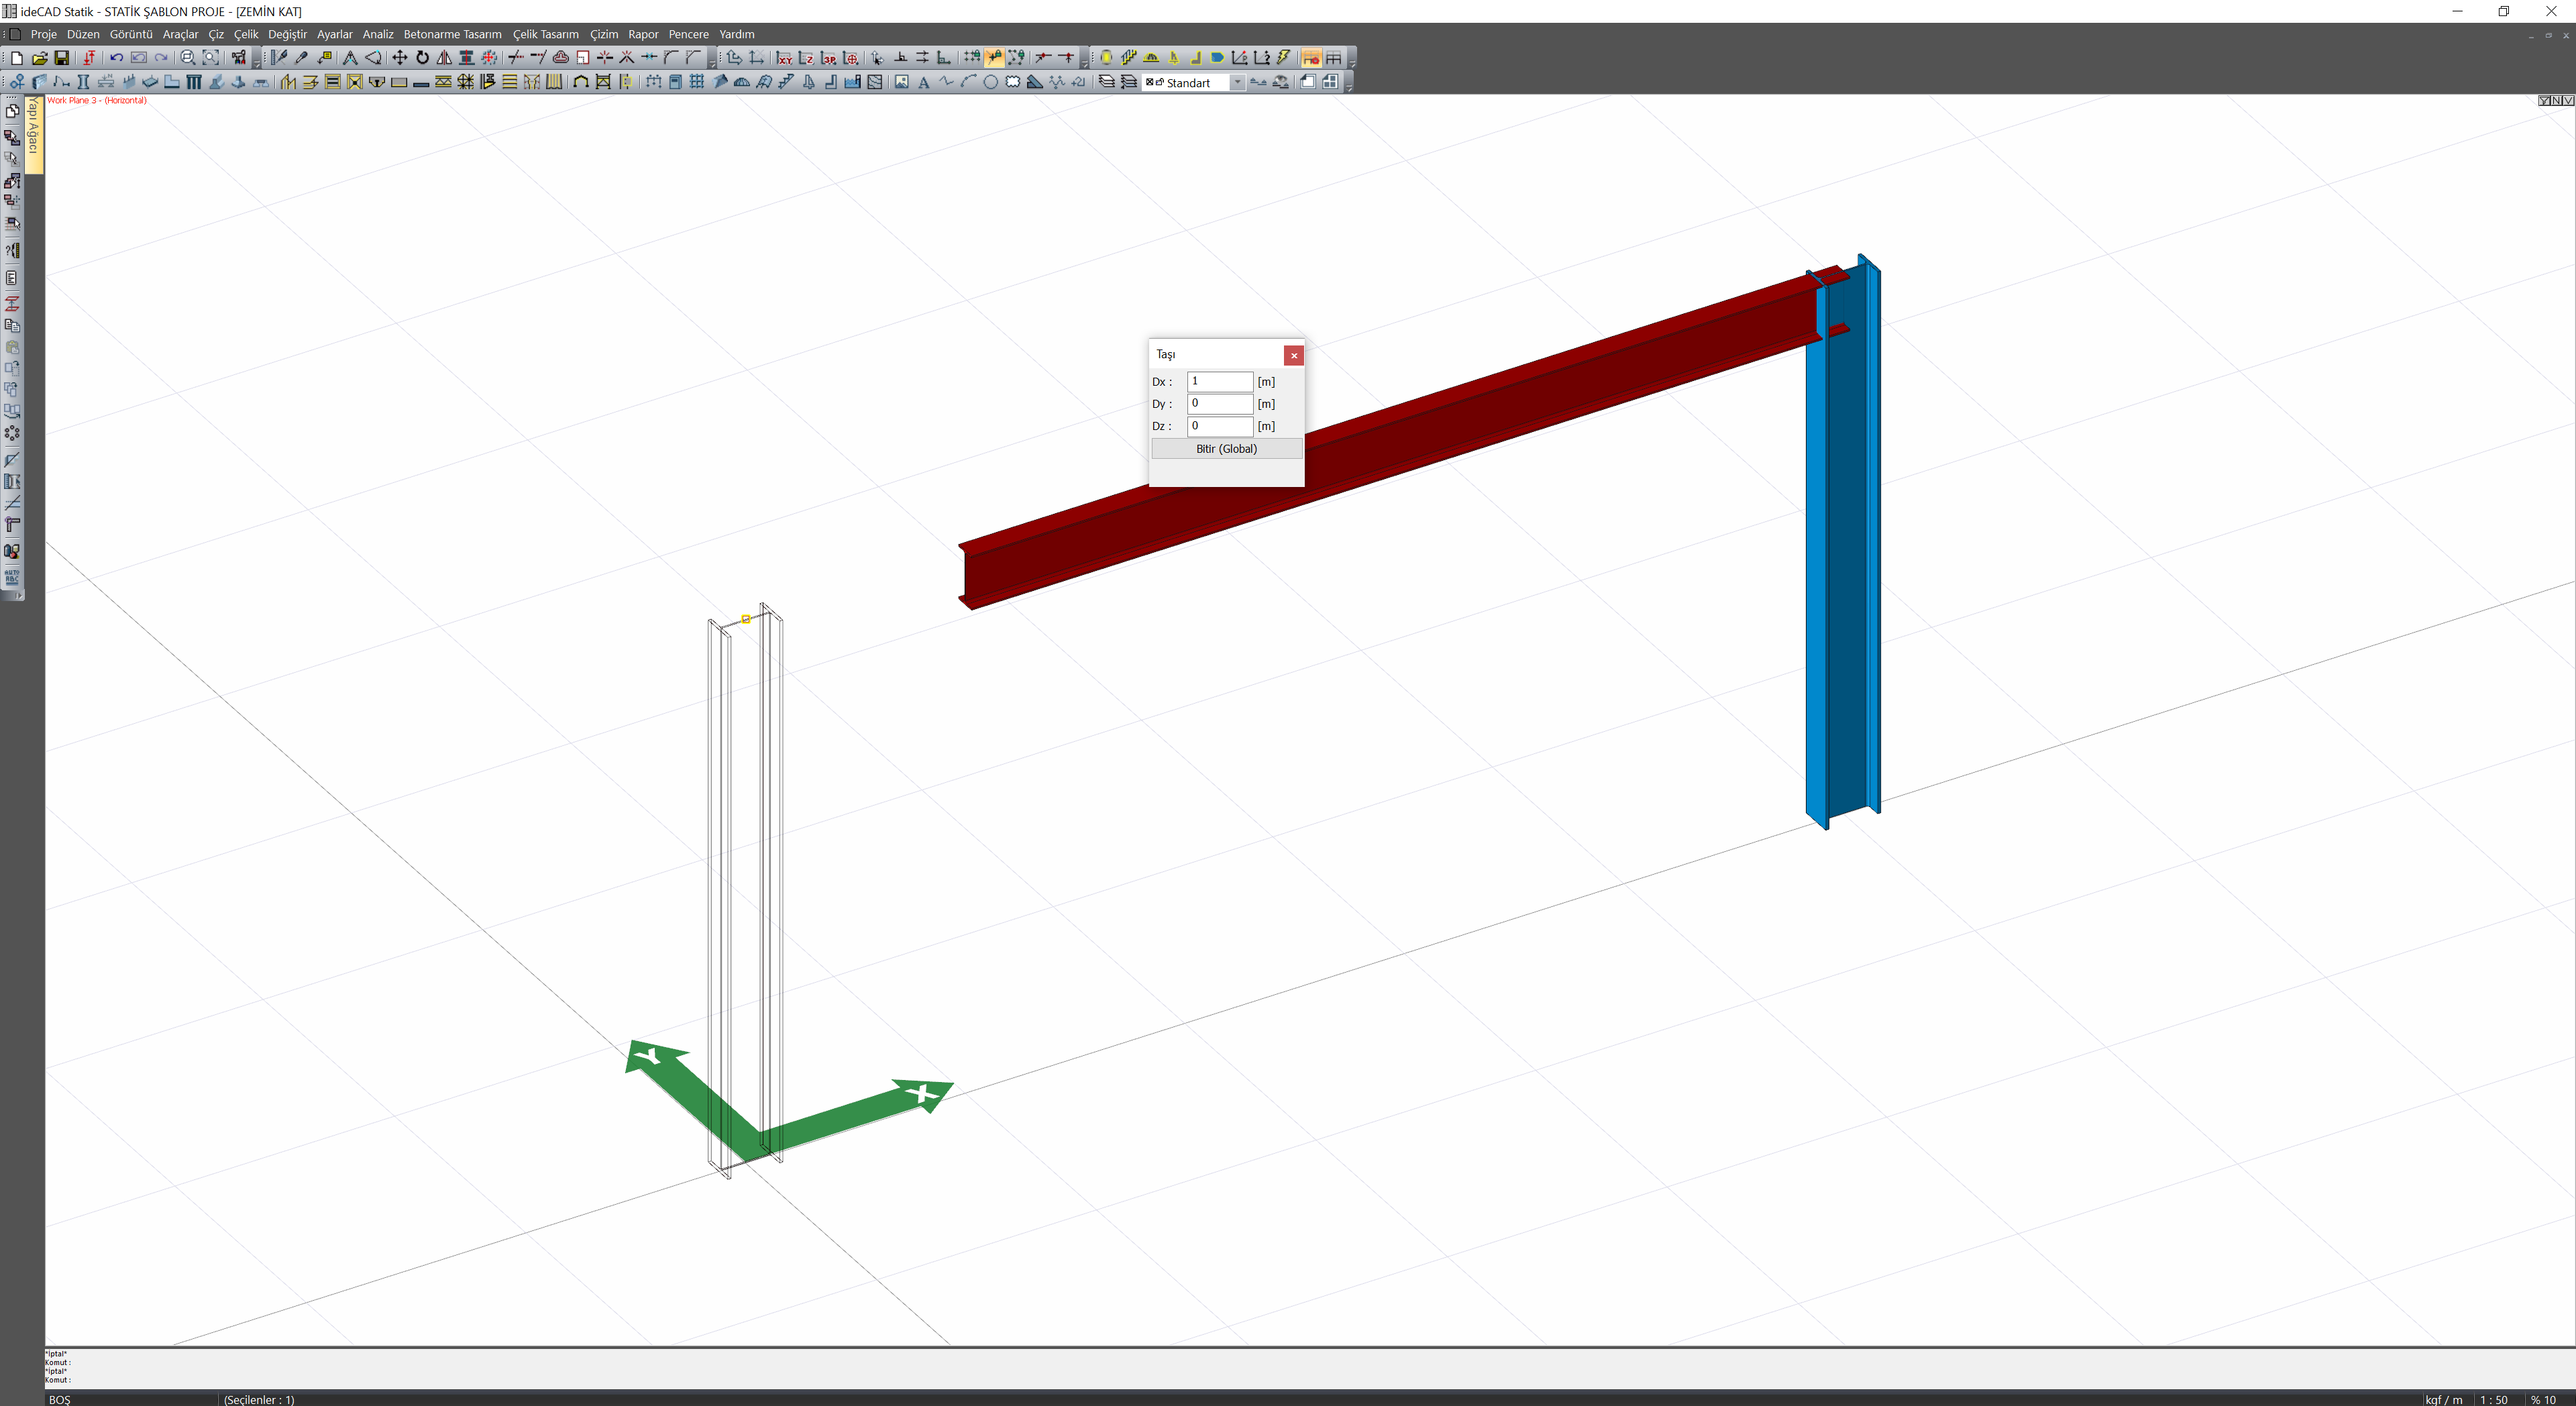The height and width of the screenshot is (1406, 2576).
Task: Open the Analiz menu
Action: point(377,34)
